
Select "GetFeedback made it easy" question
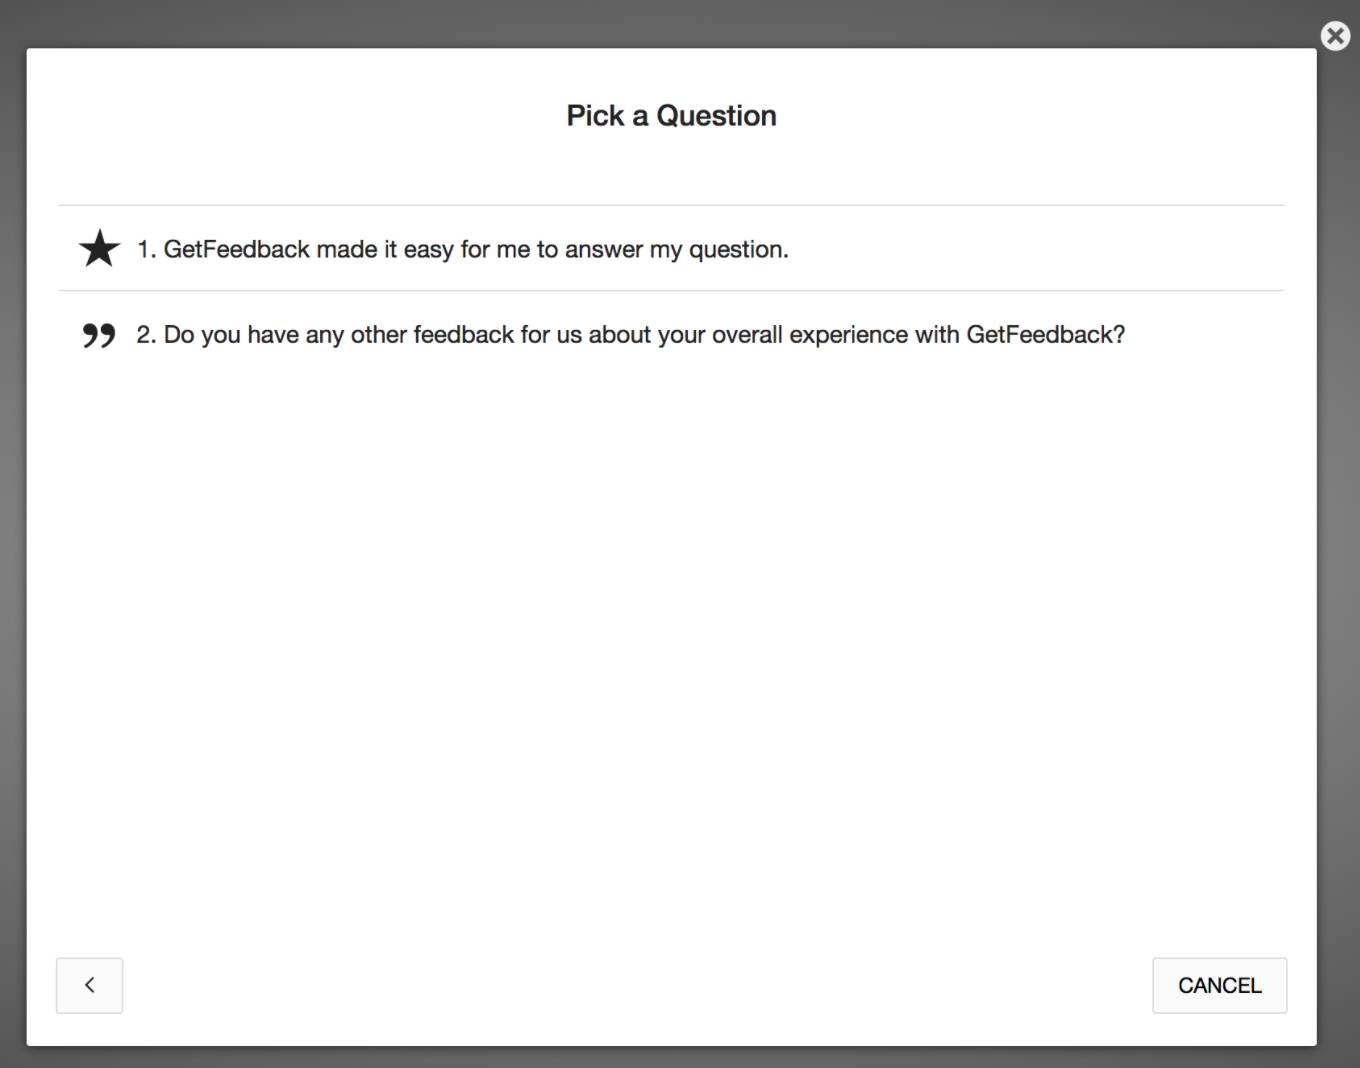(x=671, y=248)
